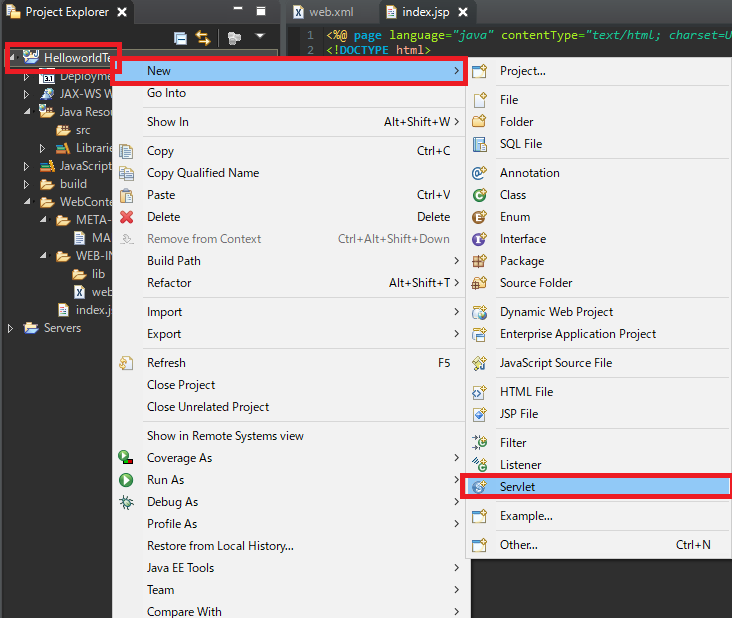The image size is (732, 618).
Task: Select index.jsp file in Project Explorer
Action: (84, 310)
